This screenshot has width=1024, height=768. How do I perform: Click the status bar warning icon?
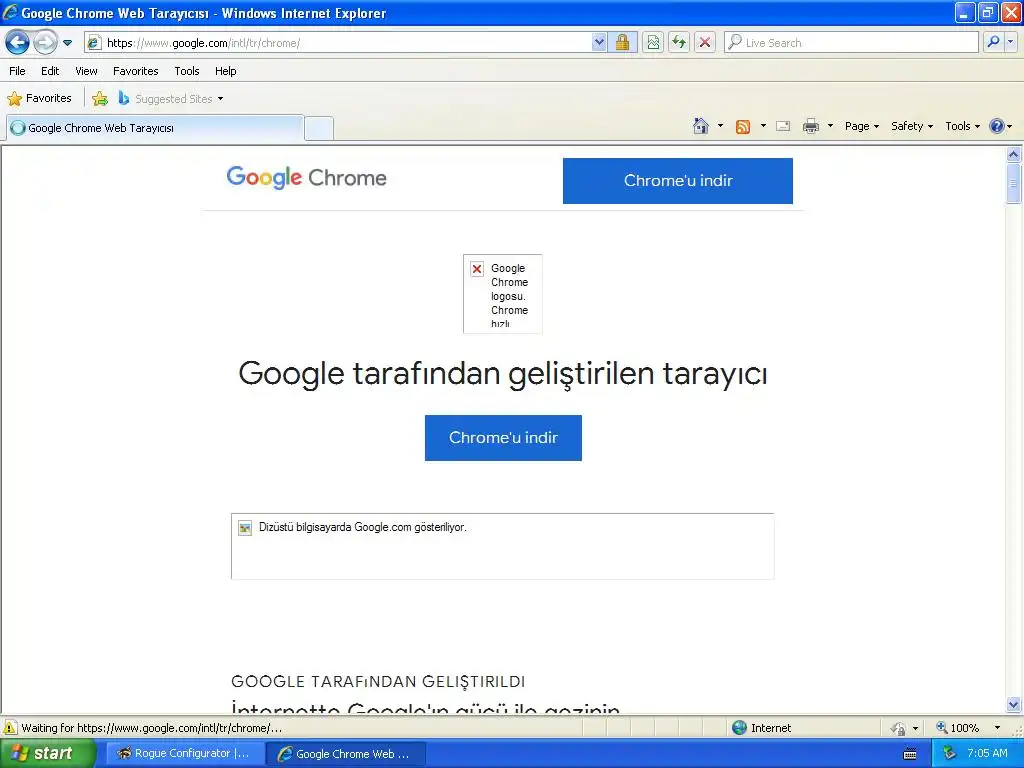(10, 728)
